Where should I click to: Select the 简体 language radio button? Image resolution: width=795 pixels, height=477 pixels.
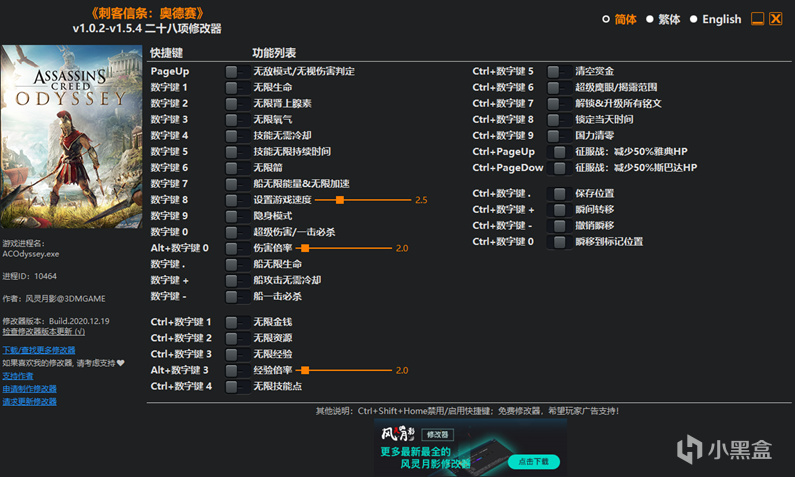pyautogui.click(x=605, y=19)
